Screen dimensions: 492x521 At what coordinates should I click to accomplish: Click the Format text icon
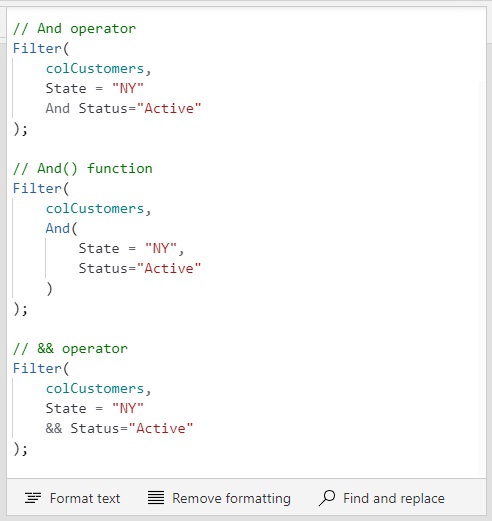pos(33,498)
